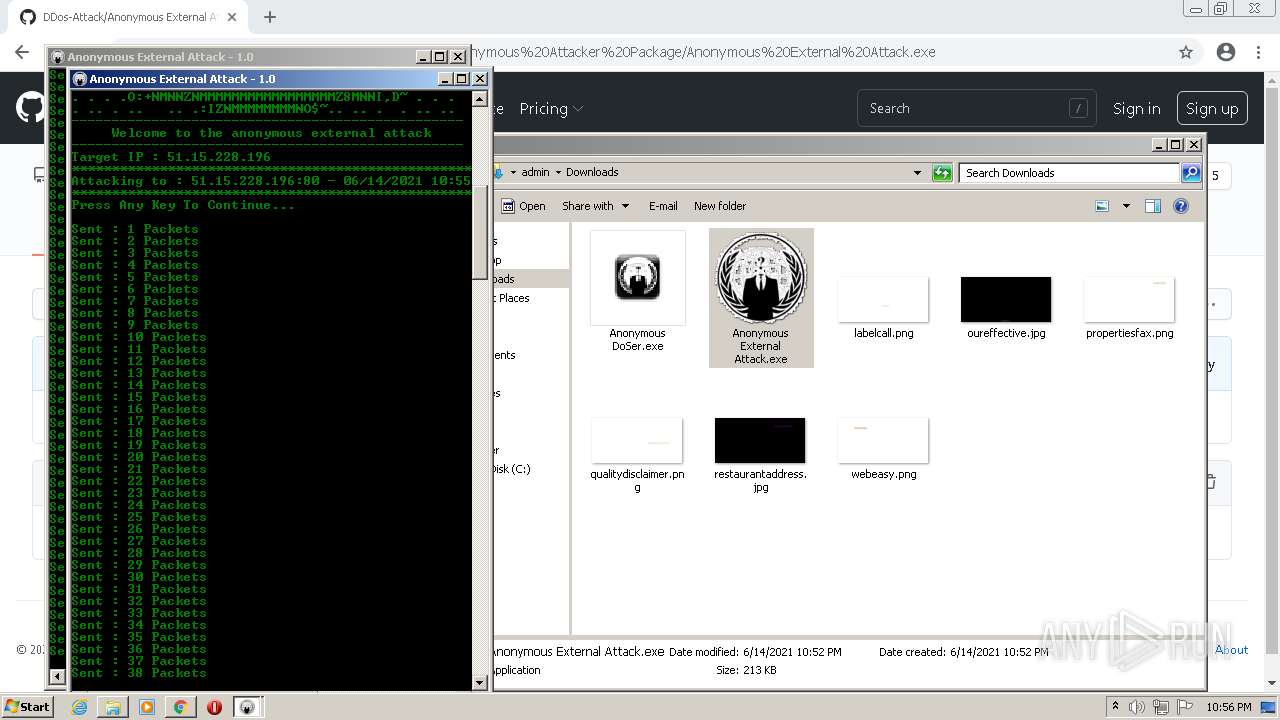
Task: Open the Anonymous DoSer.exe file icon
Action: [637, 278]
